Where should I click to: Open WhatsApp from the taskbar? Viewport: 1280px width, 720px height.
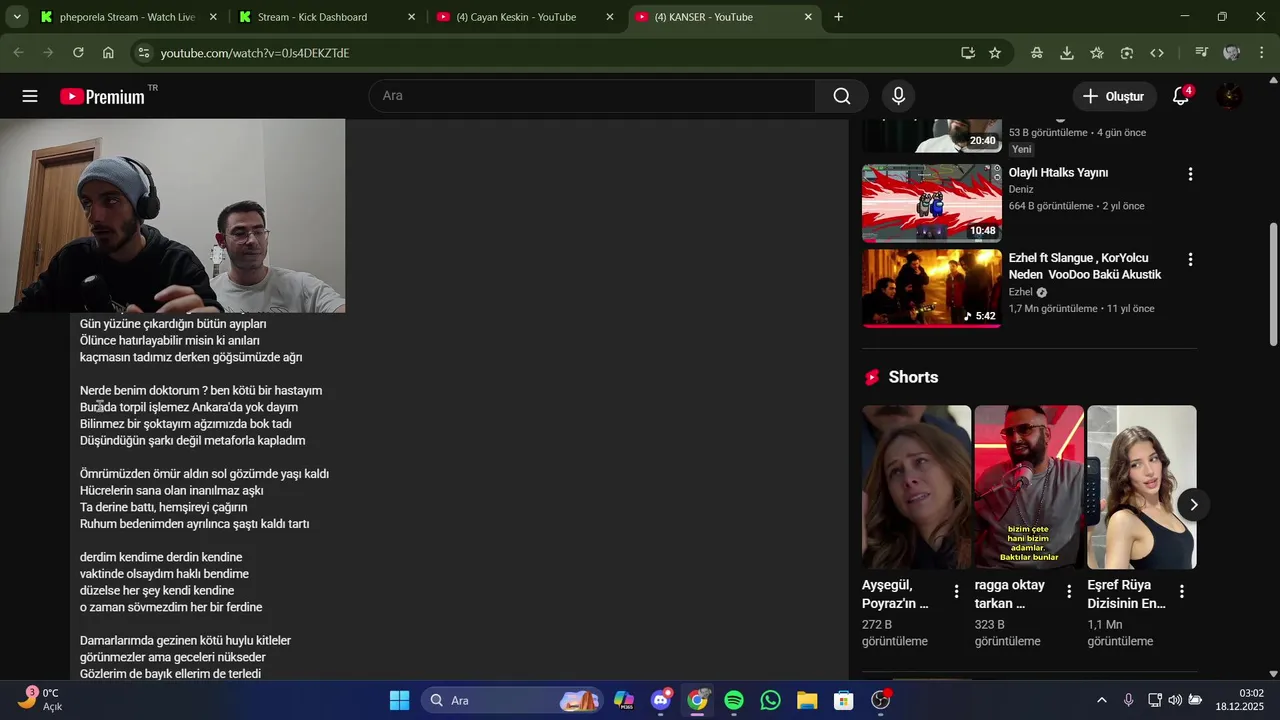770,700
